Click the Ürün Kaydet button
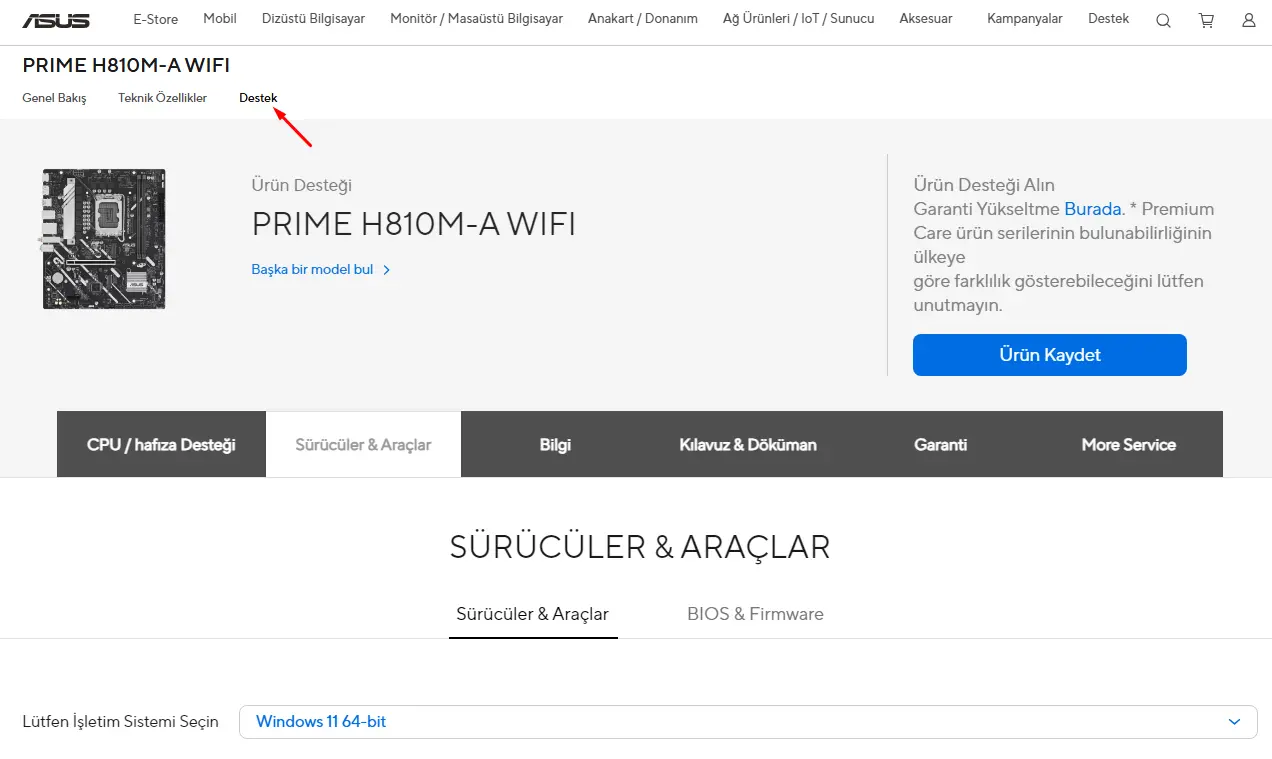This screenshot has width=1272, height=759. point(1050,355)
